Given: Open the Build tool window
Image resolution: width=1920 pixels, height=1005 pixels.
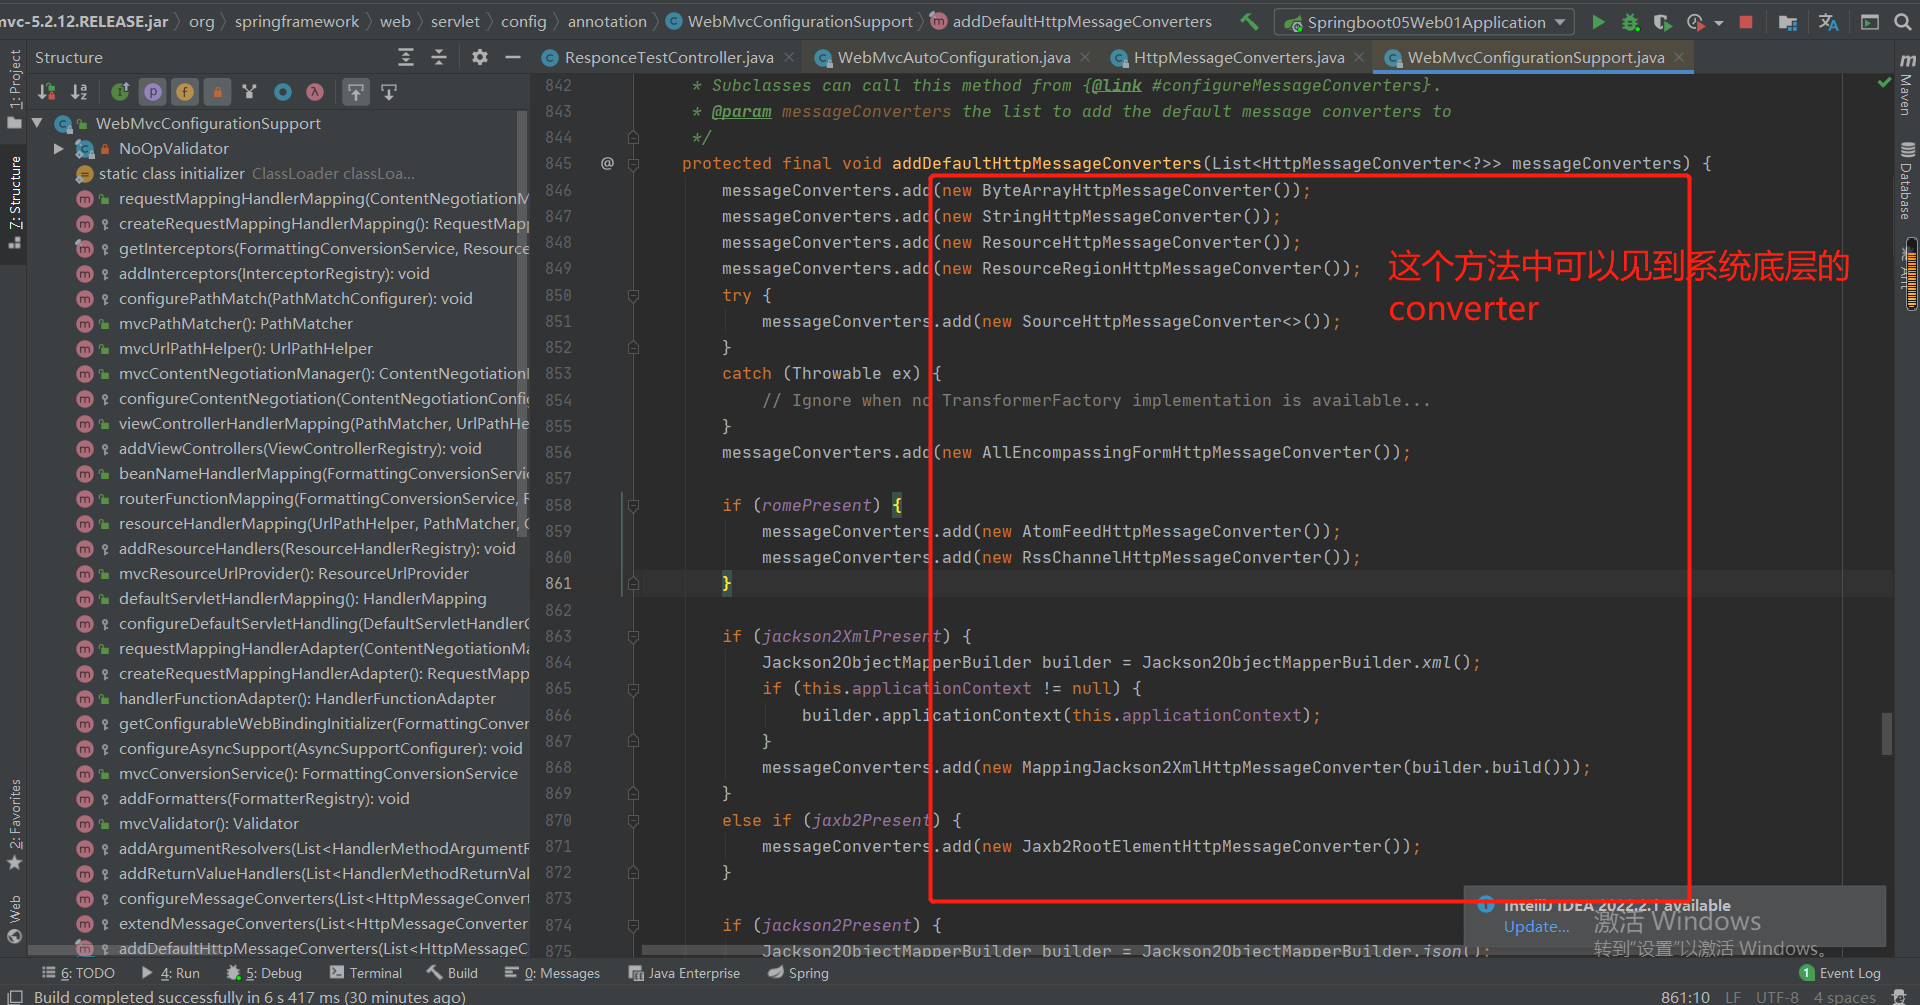Looking at the screenshot, I should (451, 973).
